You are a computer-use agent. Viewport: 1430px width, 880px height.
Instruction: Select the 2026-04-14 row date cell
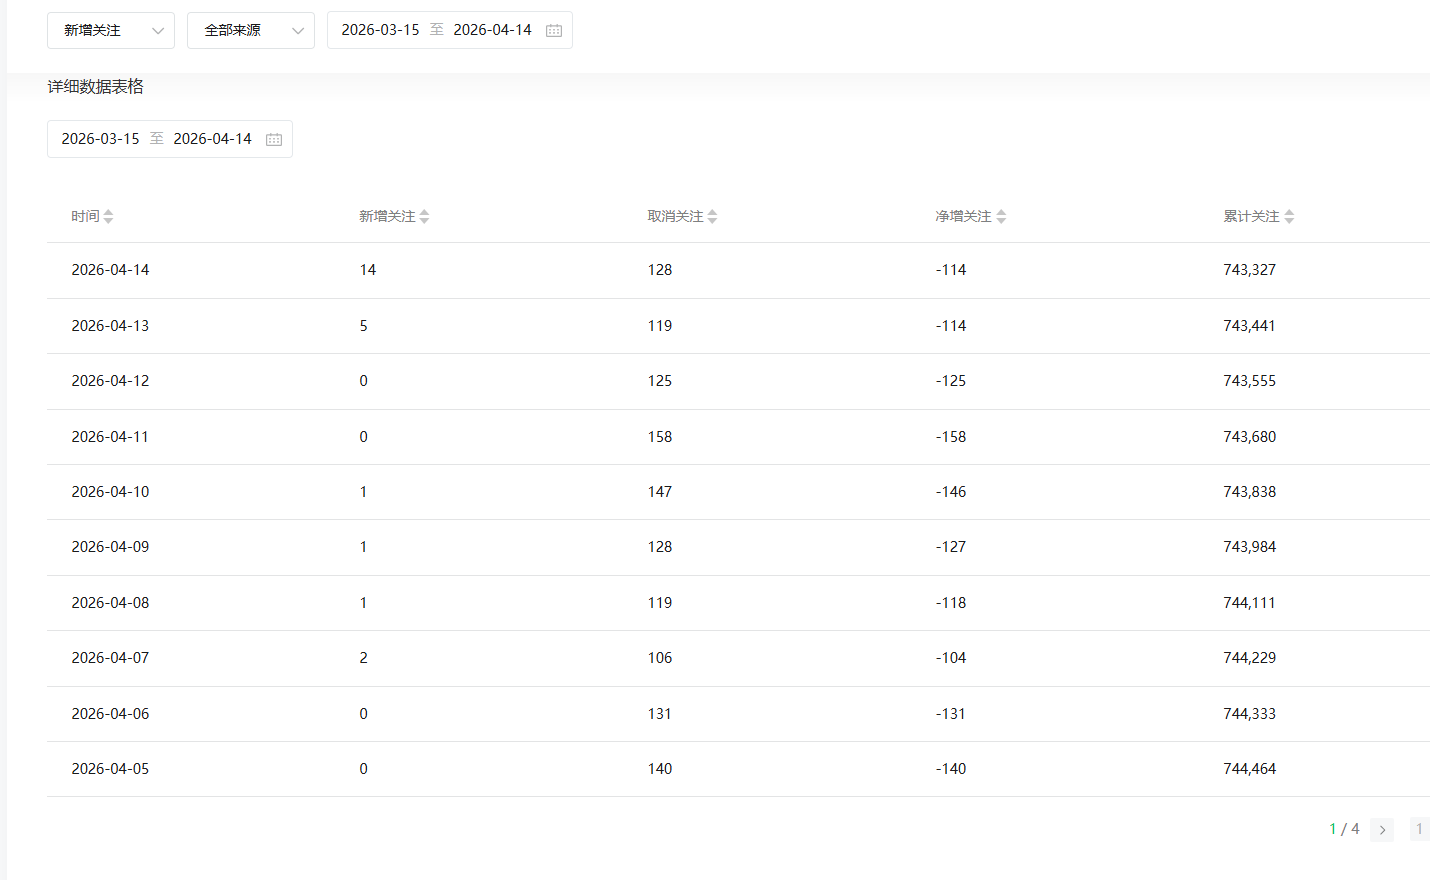(x=110, y=270)
